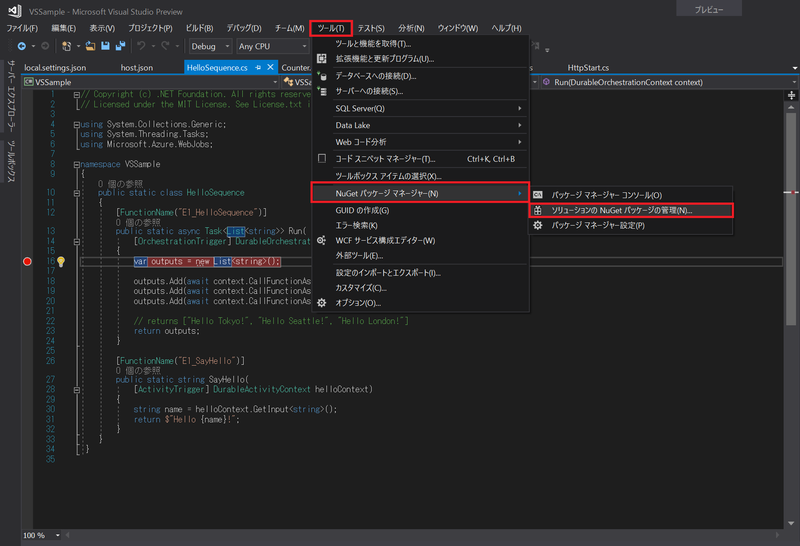Click the lightbulb quick-actions icon on line 16
Viewport: 800px width, 546px height.
tap(61, 262)
